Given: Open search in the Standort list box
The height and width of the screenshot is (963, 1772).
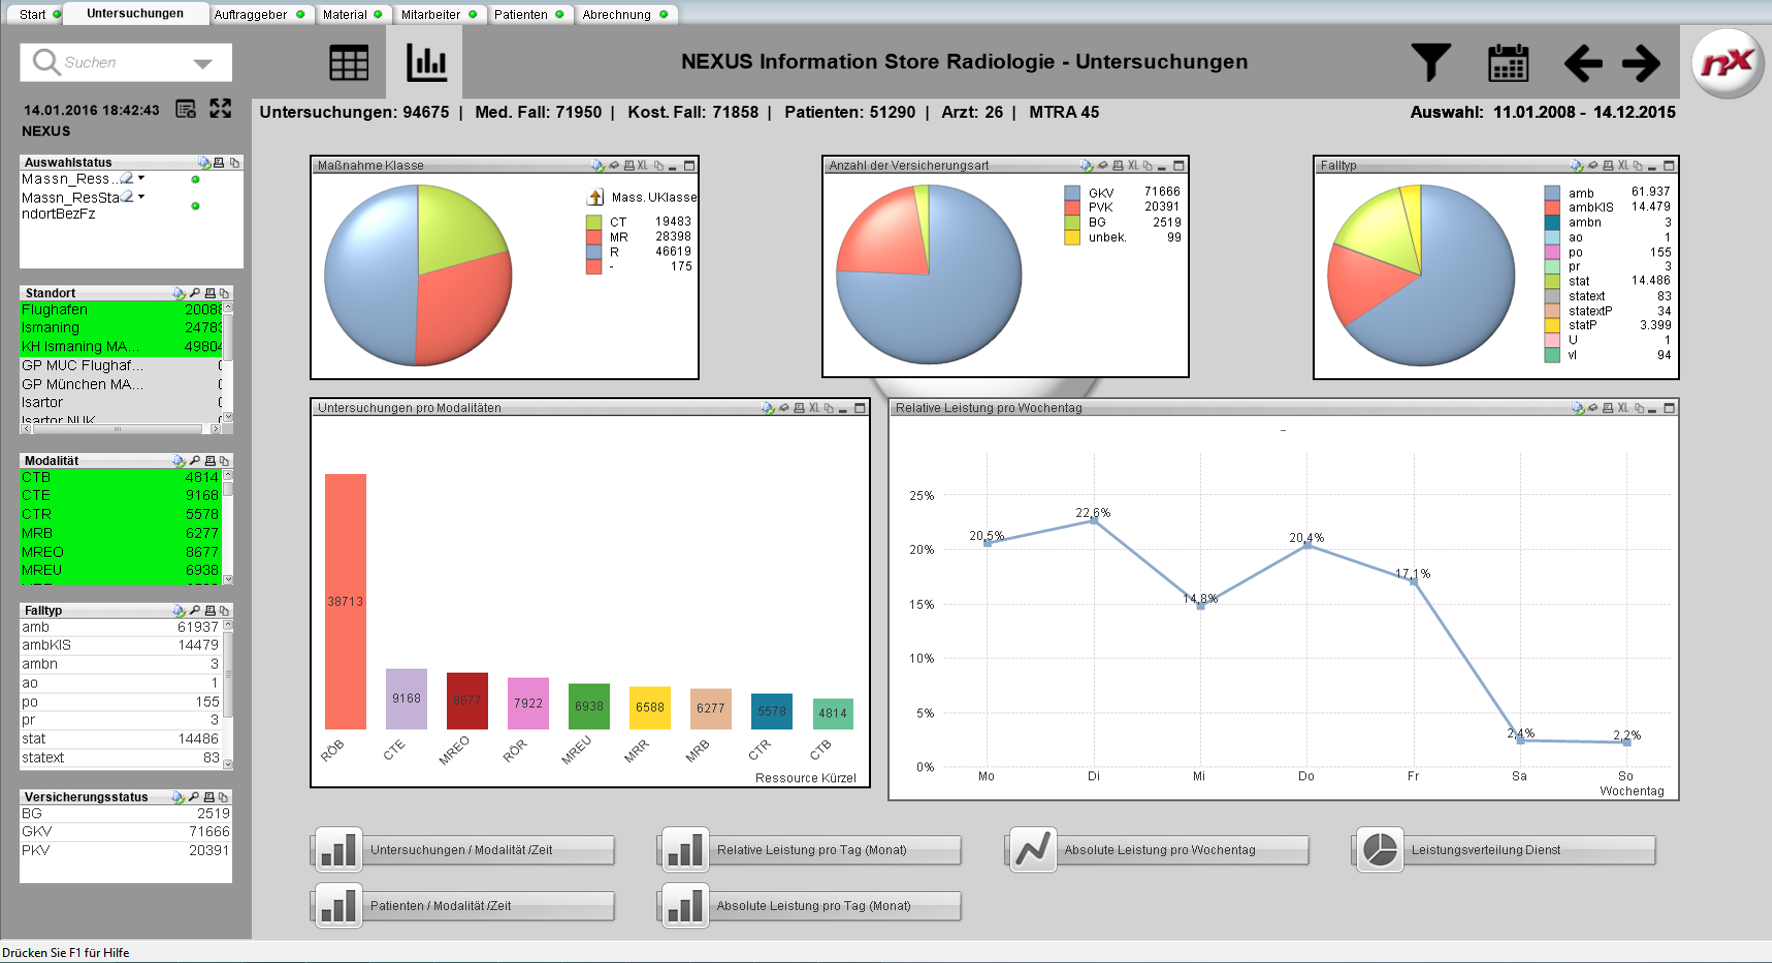Looking at the screenshot, I should (x=195, y=293).
